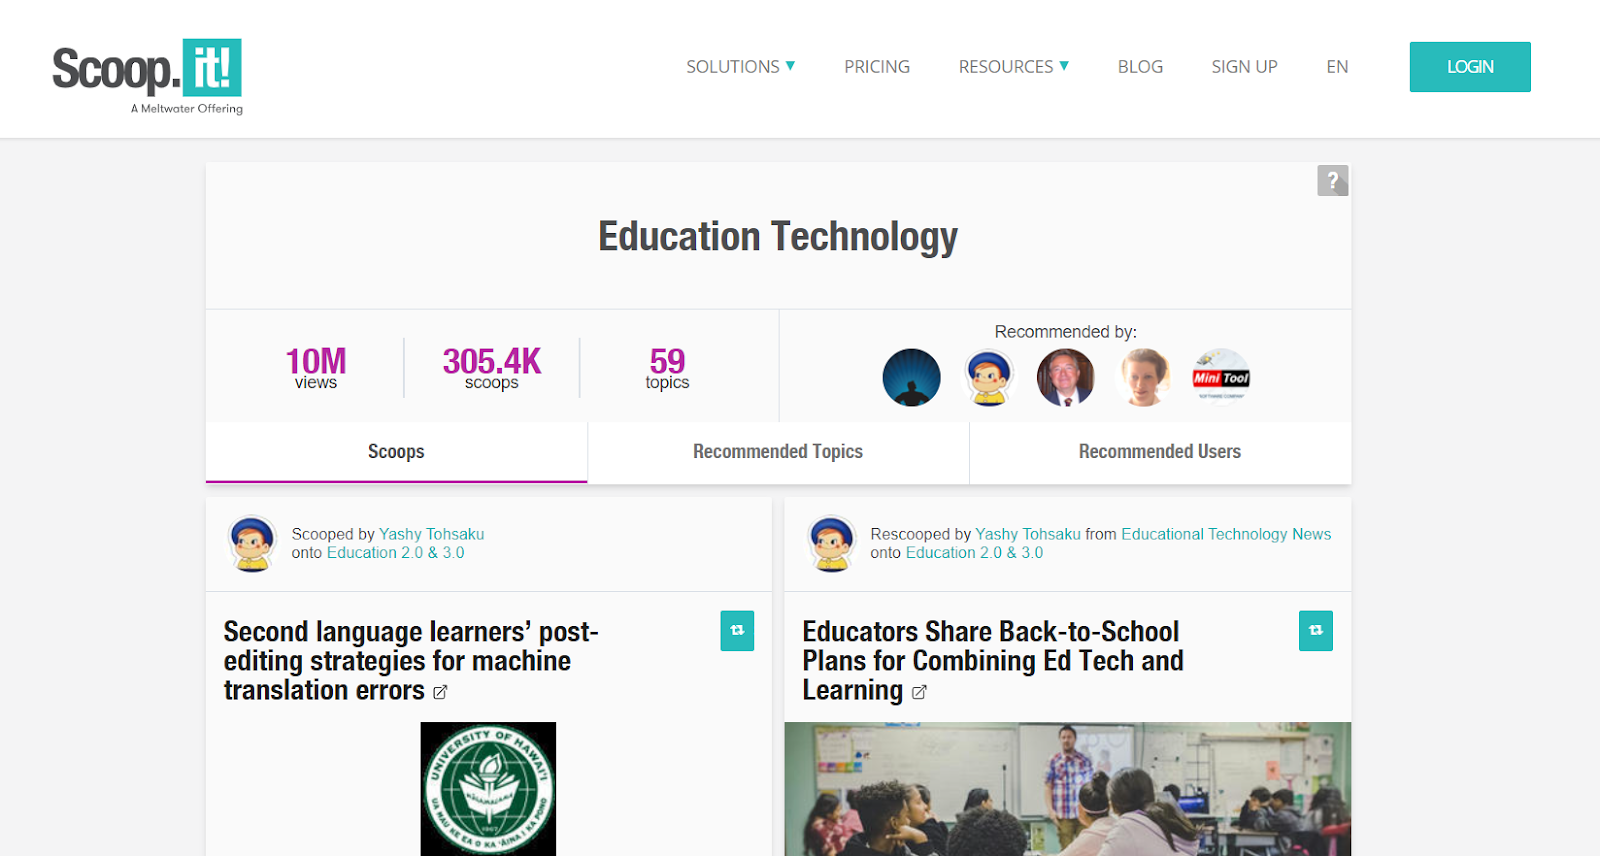The height and width of the screenshot is (856, 1600).
Task: Open the Educational Technology News link
Action: 1226,534
